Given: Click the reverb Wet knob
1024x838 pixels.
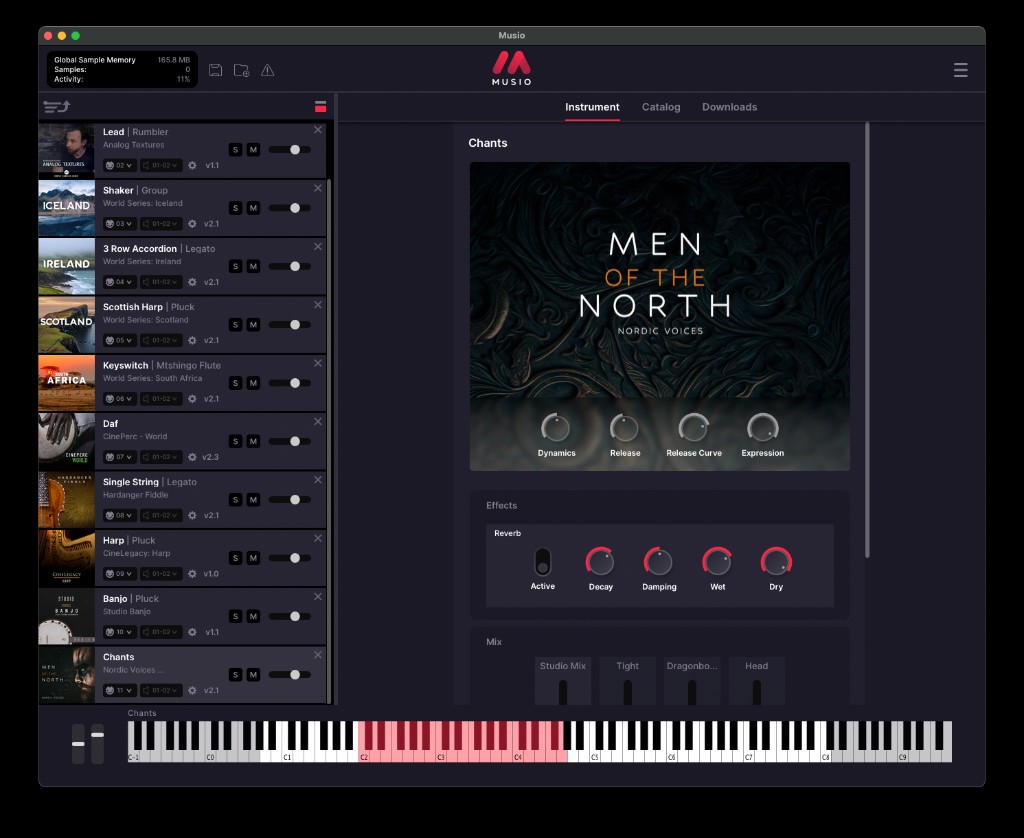Looking at the screenshot, I should pyautogui.click(x=717, y=562).
